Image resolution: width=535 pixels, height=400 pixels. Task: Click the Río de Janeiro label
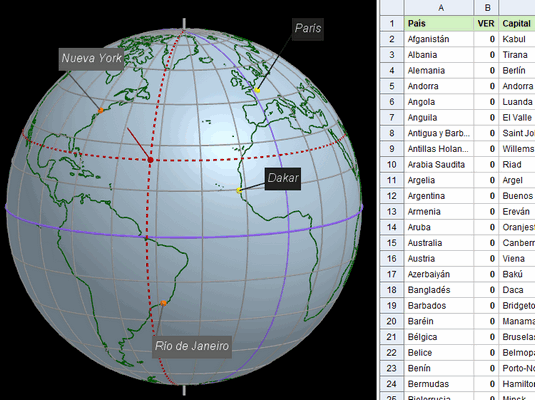[192, 347]
